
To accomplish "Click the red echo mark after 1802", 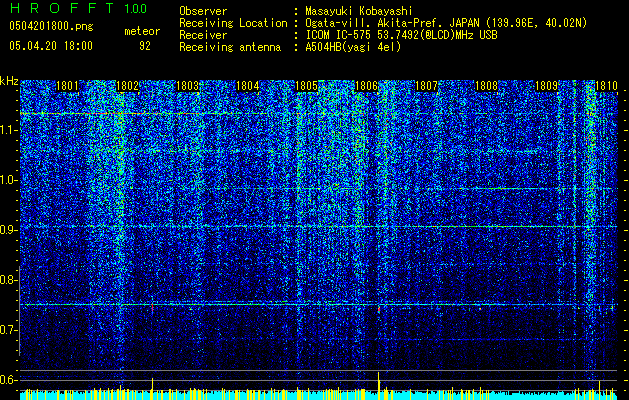I will point(152,308).
